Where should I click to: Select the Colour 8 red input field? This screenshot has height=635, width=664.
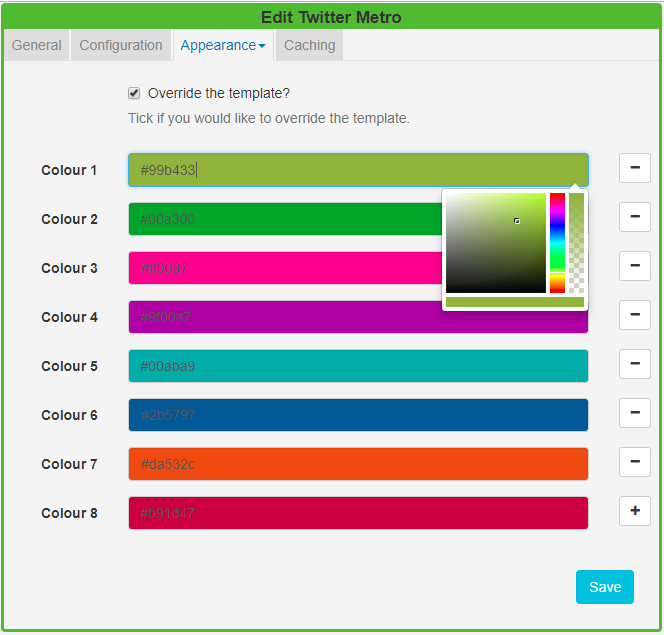[x=358, y=513]
